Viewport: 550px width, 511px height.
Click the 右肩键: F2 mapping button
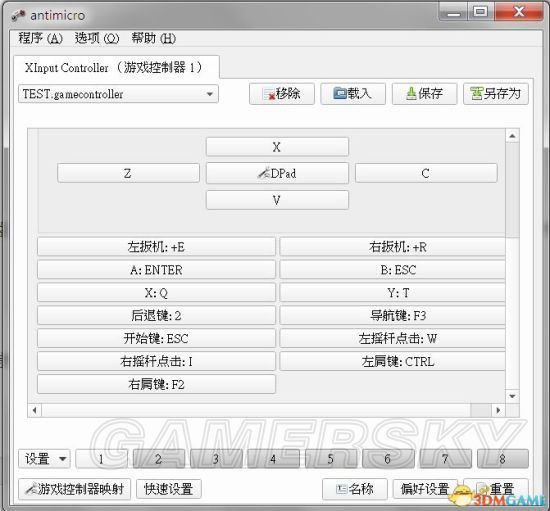[x=156, y=384]
